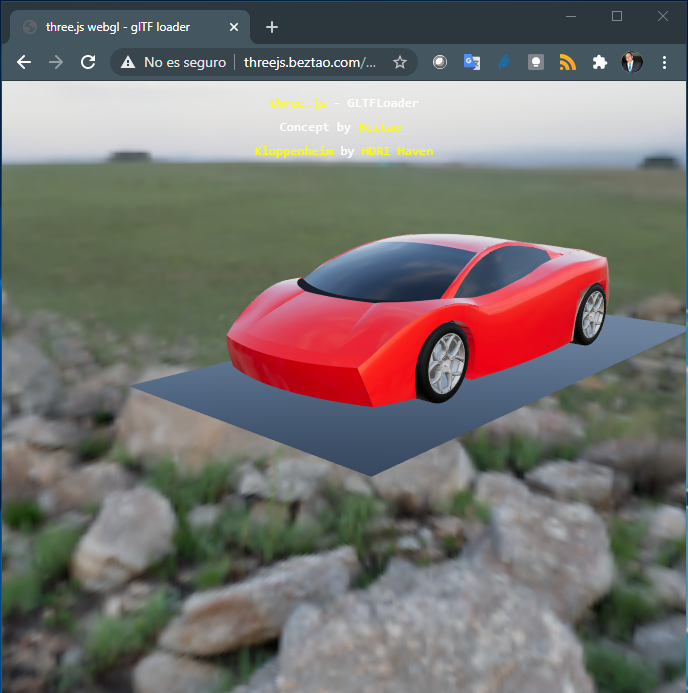Click the RSS feed extension icon
Screen dimensions: 688x693
pyautogui.click(x=567, y=62)
